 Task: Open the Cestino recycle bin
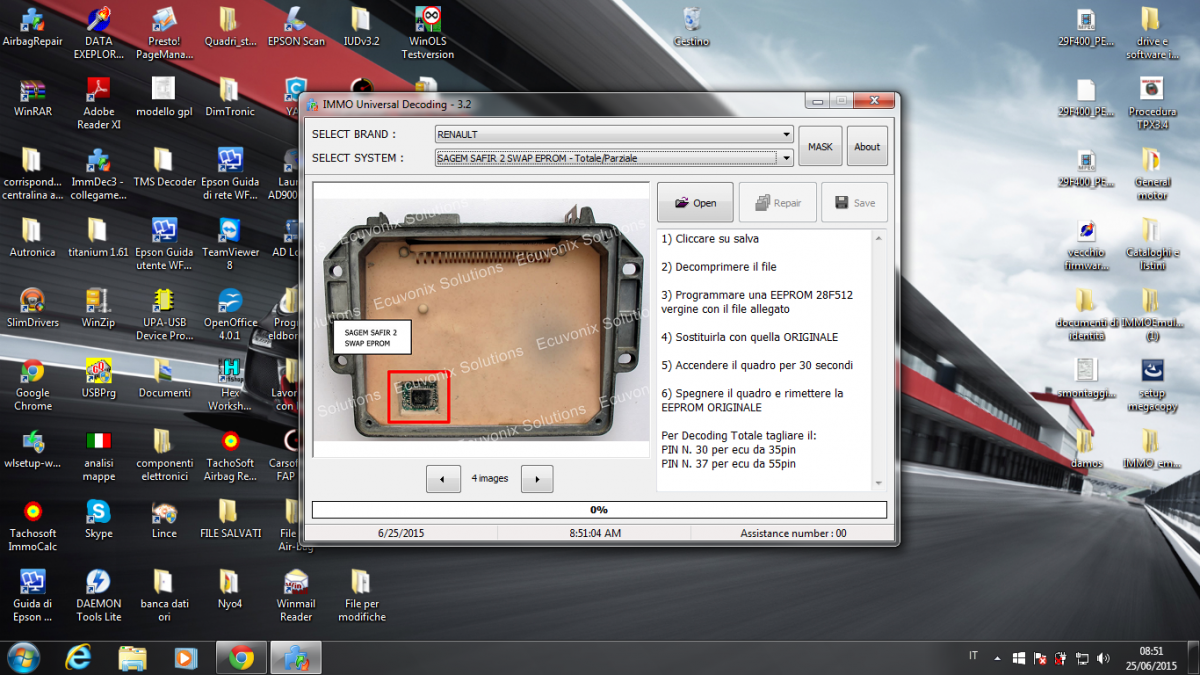coord(691,28)
